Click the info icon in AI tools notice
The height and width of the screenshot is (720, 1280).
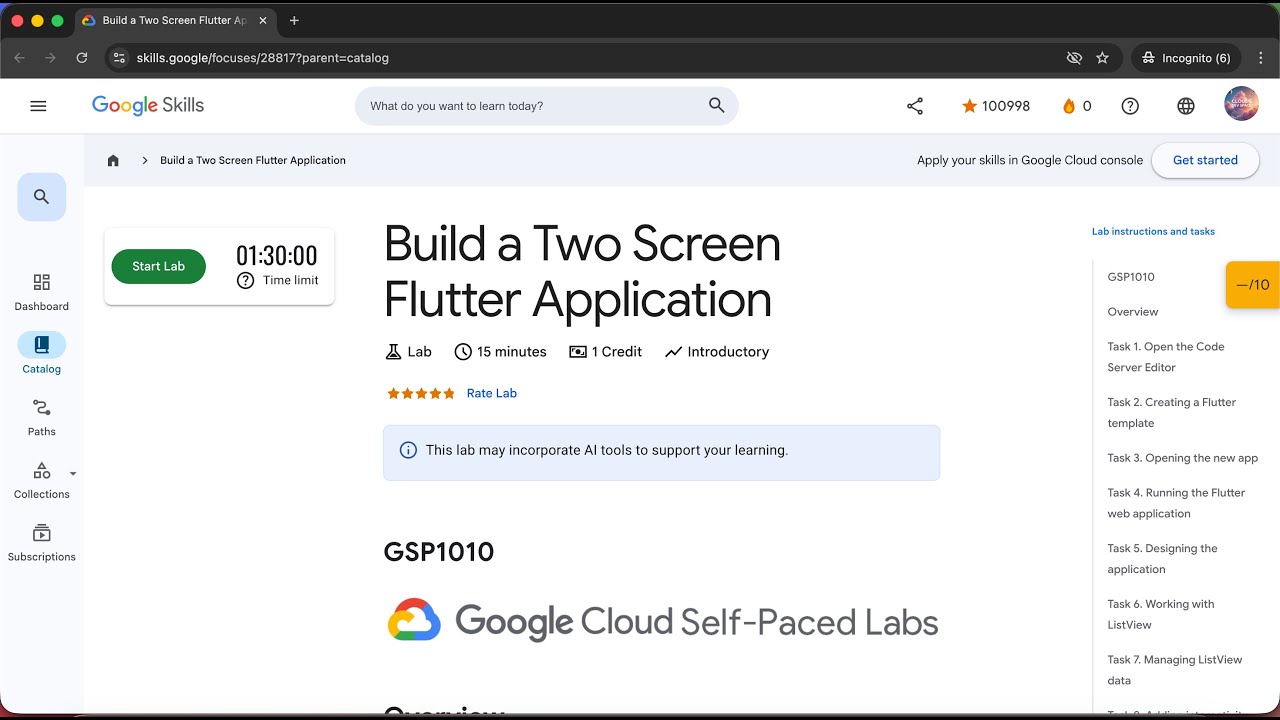(x=408, y=450)
